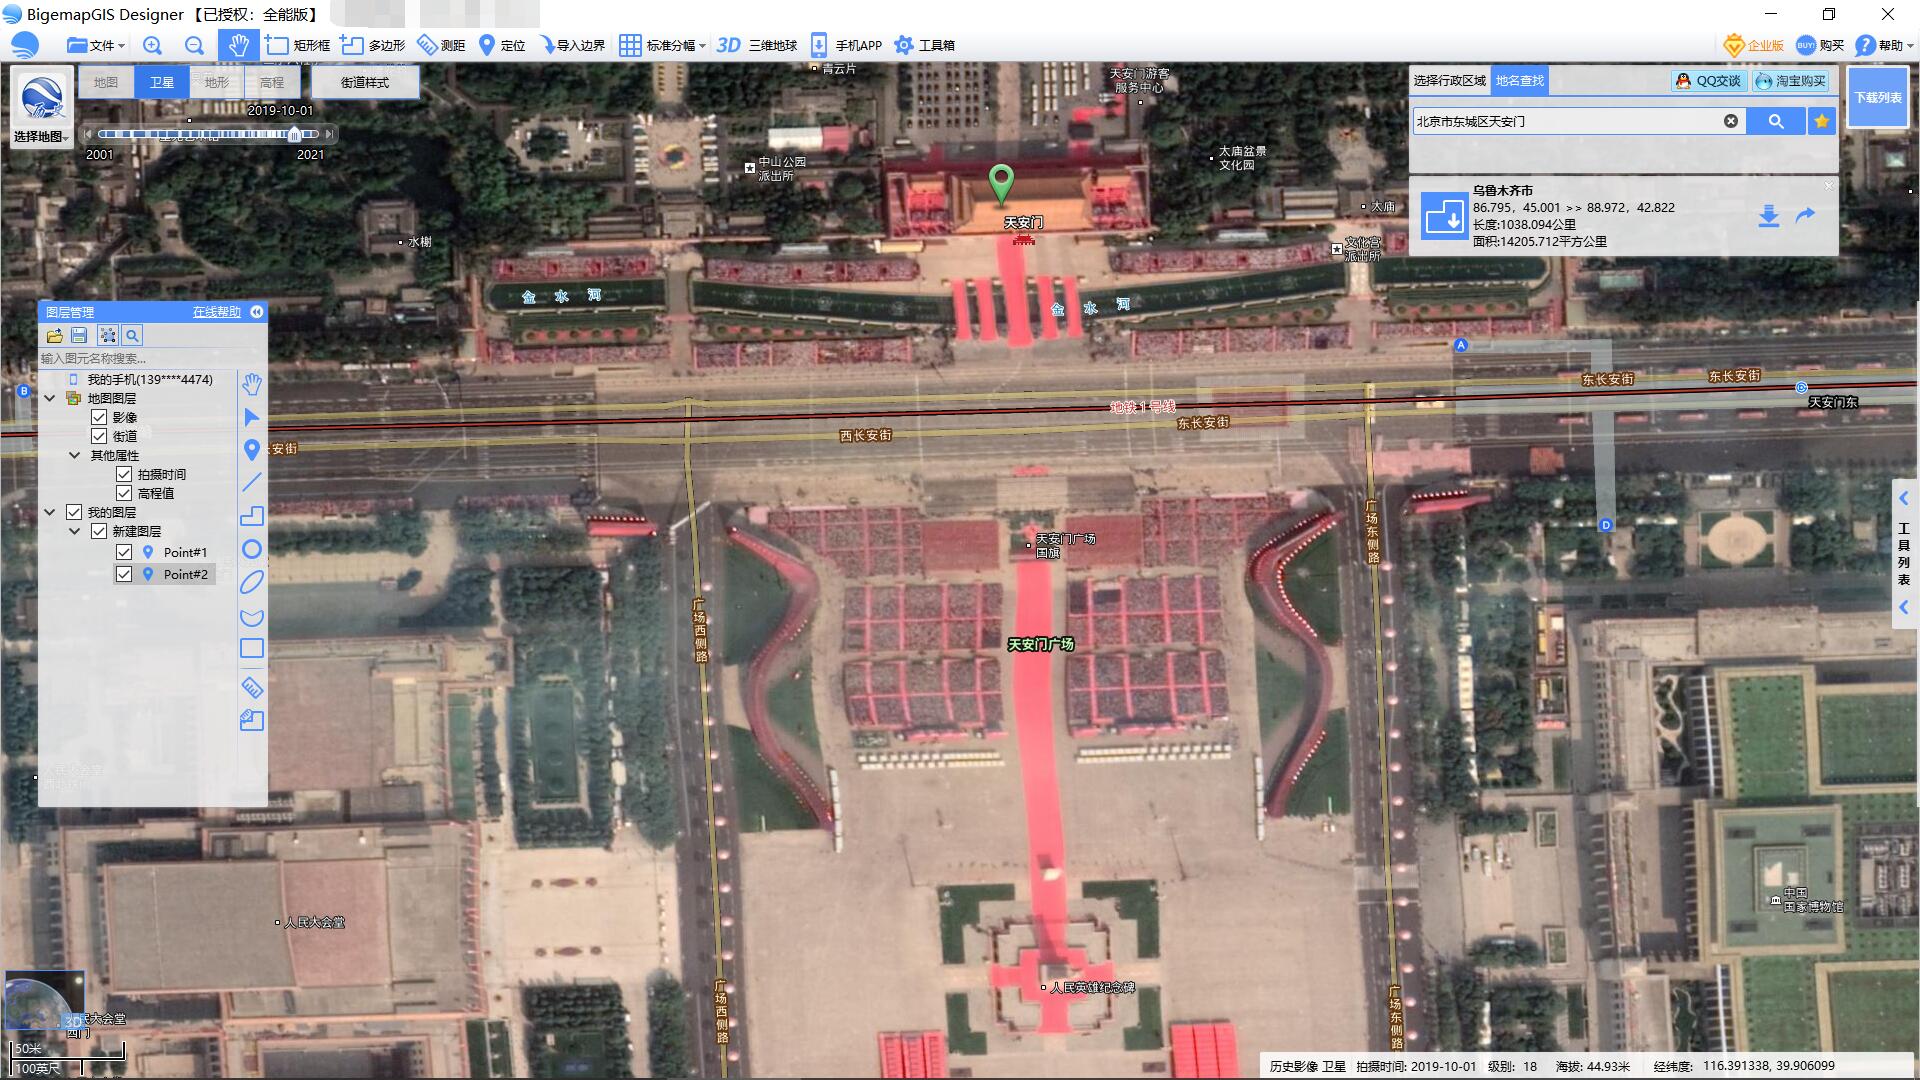The height and width of the screenshot is (1080, 1920).
Task: Click the historical imagery timeline slider handle
Action: click(x=295, y=134)
